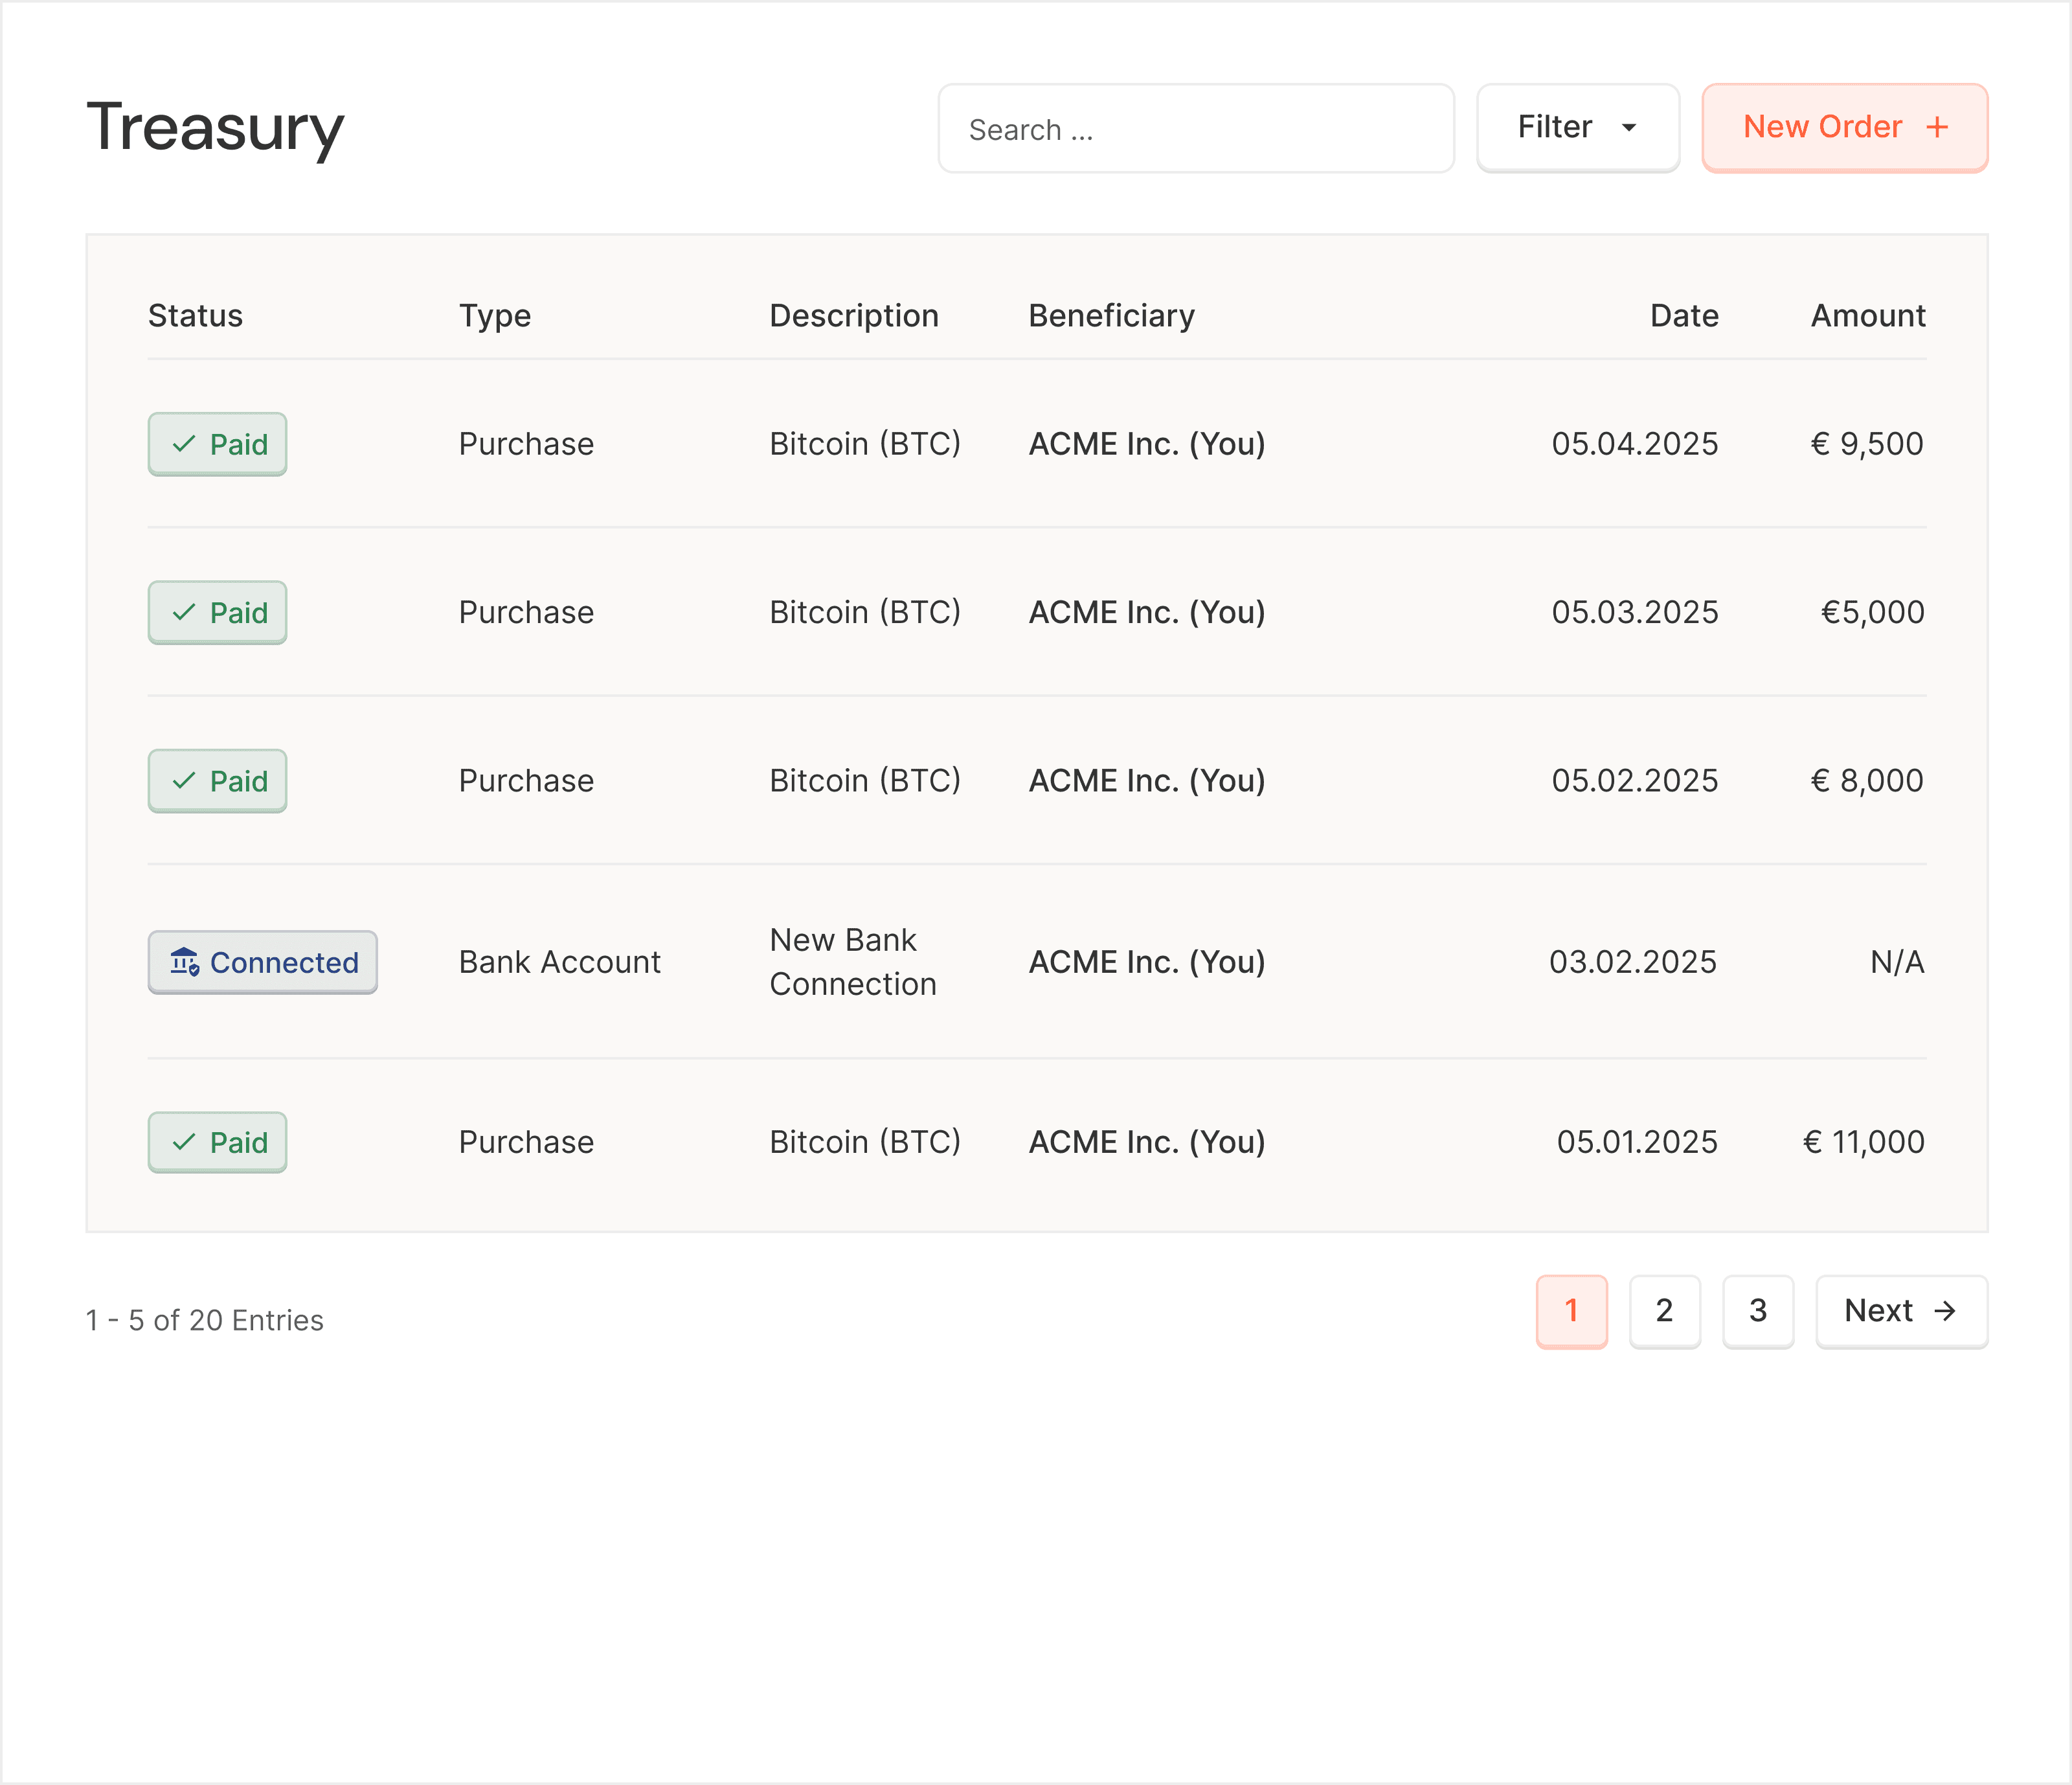Select current page 1 button
2072x1785 pixels.
[x=1572, y=1311]
